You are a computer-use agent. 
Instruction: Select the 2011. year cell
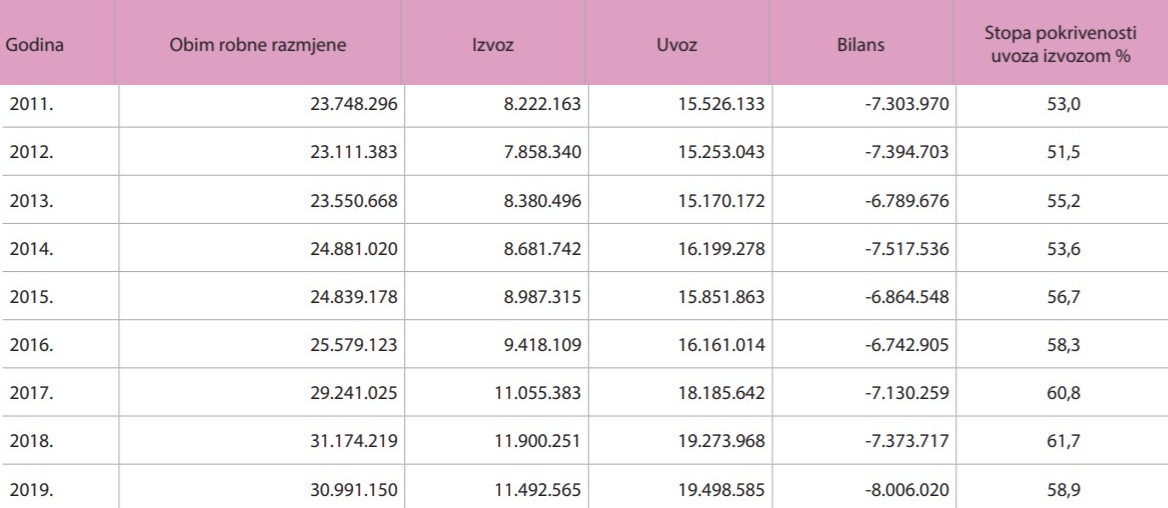click(x=32, y=104)
